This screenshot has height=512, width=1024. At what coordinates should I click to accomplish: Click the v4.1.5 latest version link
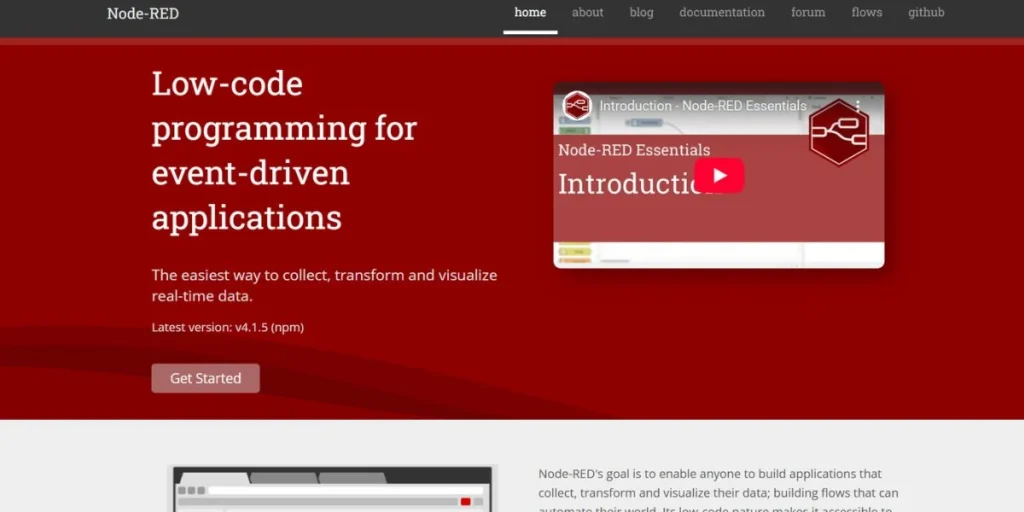(x=252, y=327)
